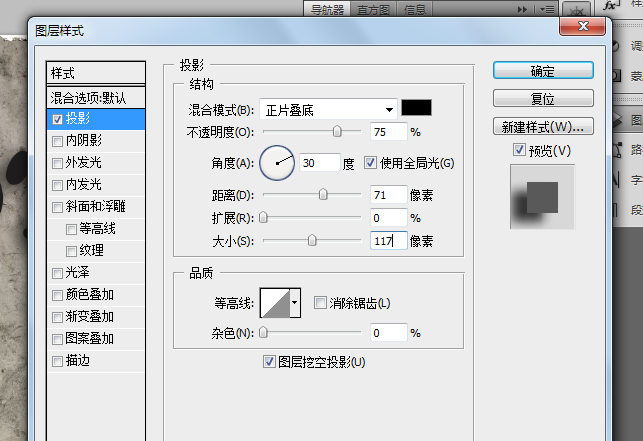The image size is (643, 441).
Task: Click the 扩展 spread slider handle
Action: click(263, 217)
